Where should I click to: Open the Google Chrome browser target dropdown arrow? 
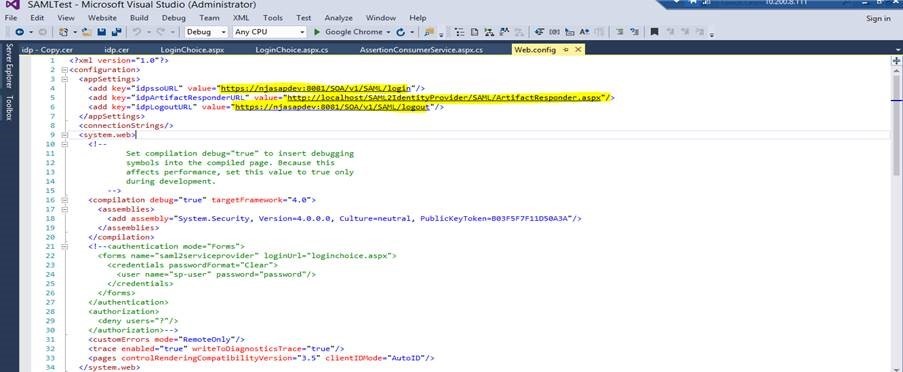click(x=388, y=32)
